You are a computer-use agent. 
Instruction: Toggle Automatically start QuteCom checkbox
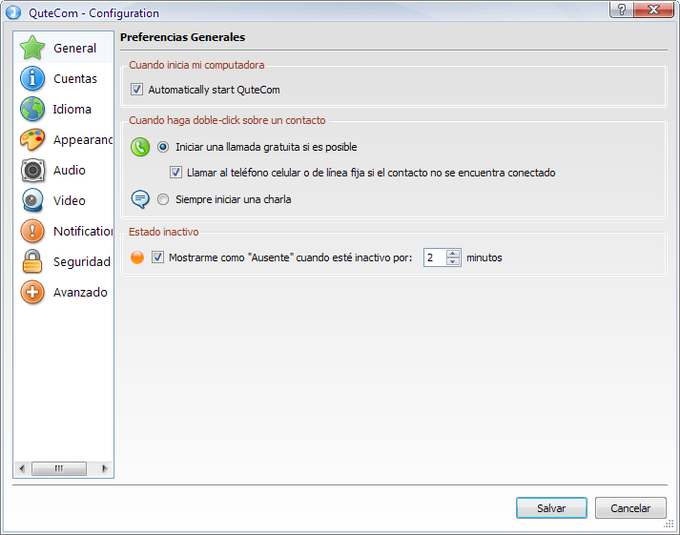(x=137, y=90)
